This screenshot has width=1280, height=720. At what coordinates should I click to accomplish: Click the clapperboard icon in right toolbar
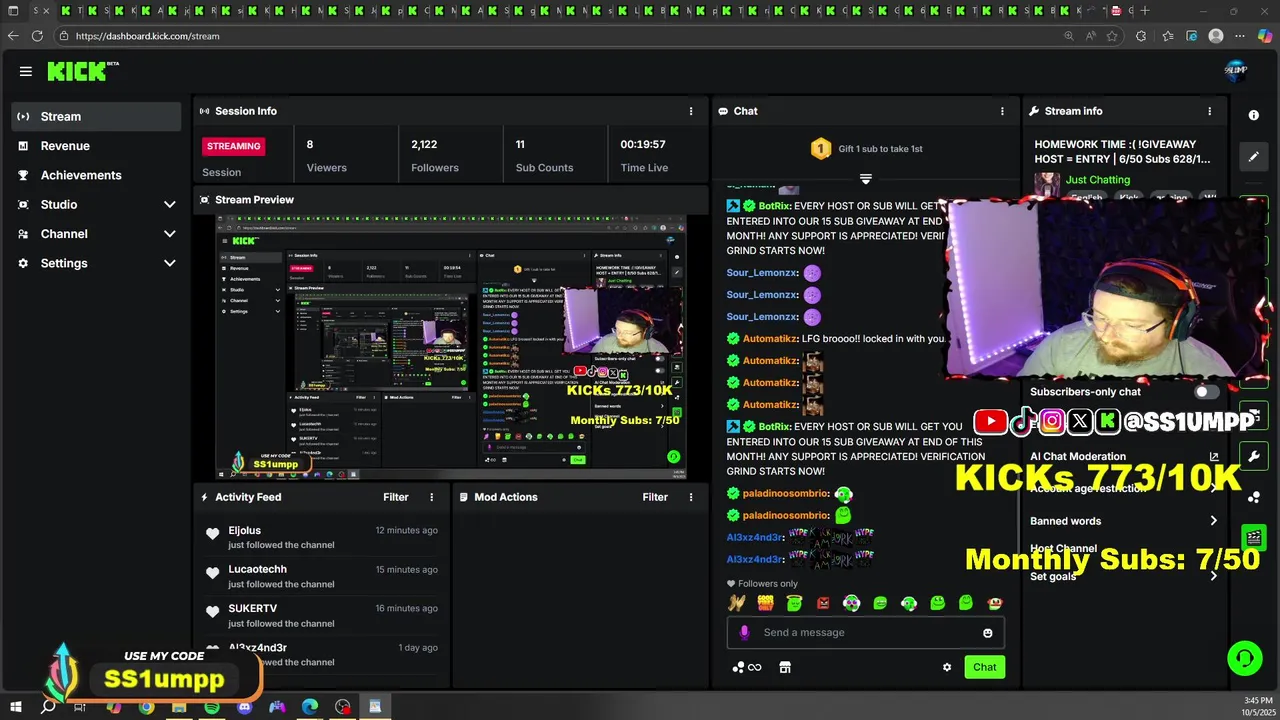pos(1254,537)
